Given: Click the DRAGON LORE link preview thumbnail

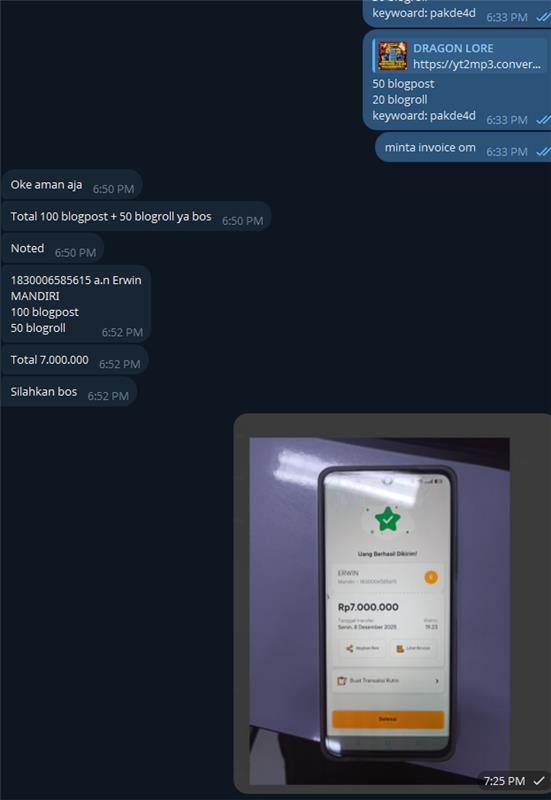Looking at the screenshot, I should [x=392, y=56].
